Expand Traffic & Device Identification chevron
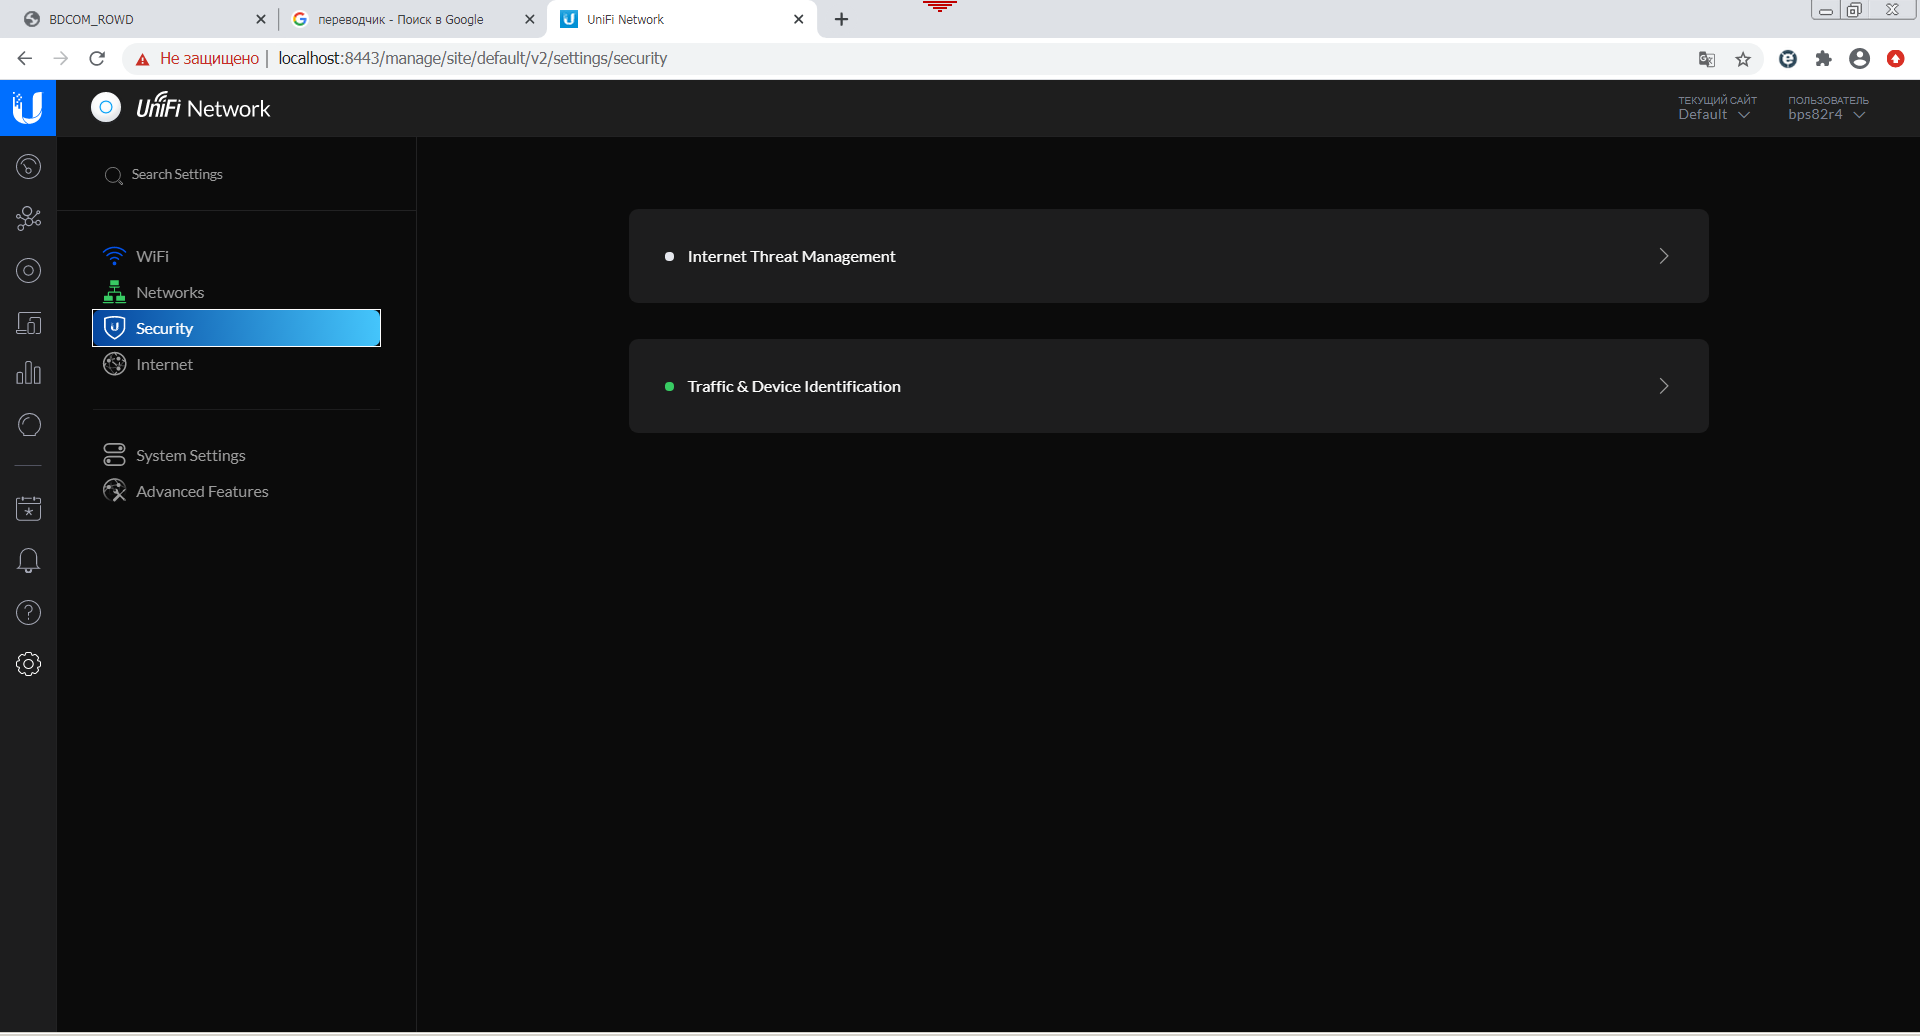Image resolution: width=1920 pixels, height=1036 pixels. [1664, 386]
